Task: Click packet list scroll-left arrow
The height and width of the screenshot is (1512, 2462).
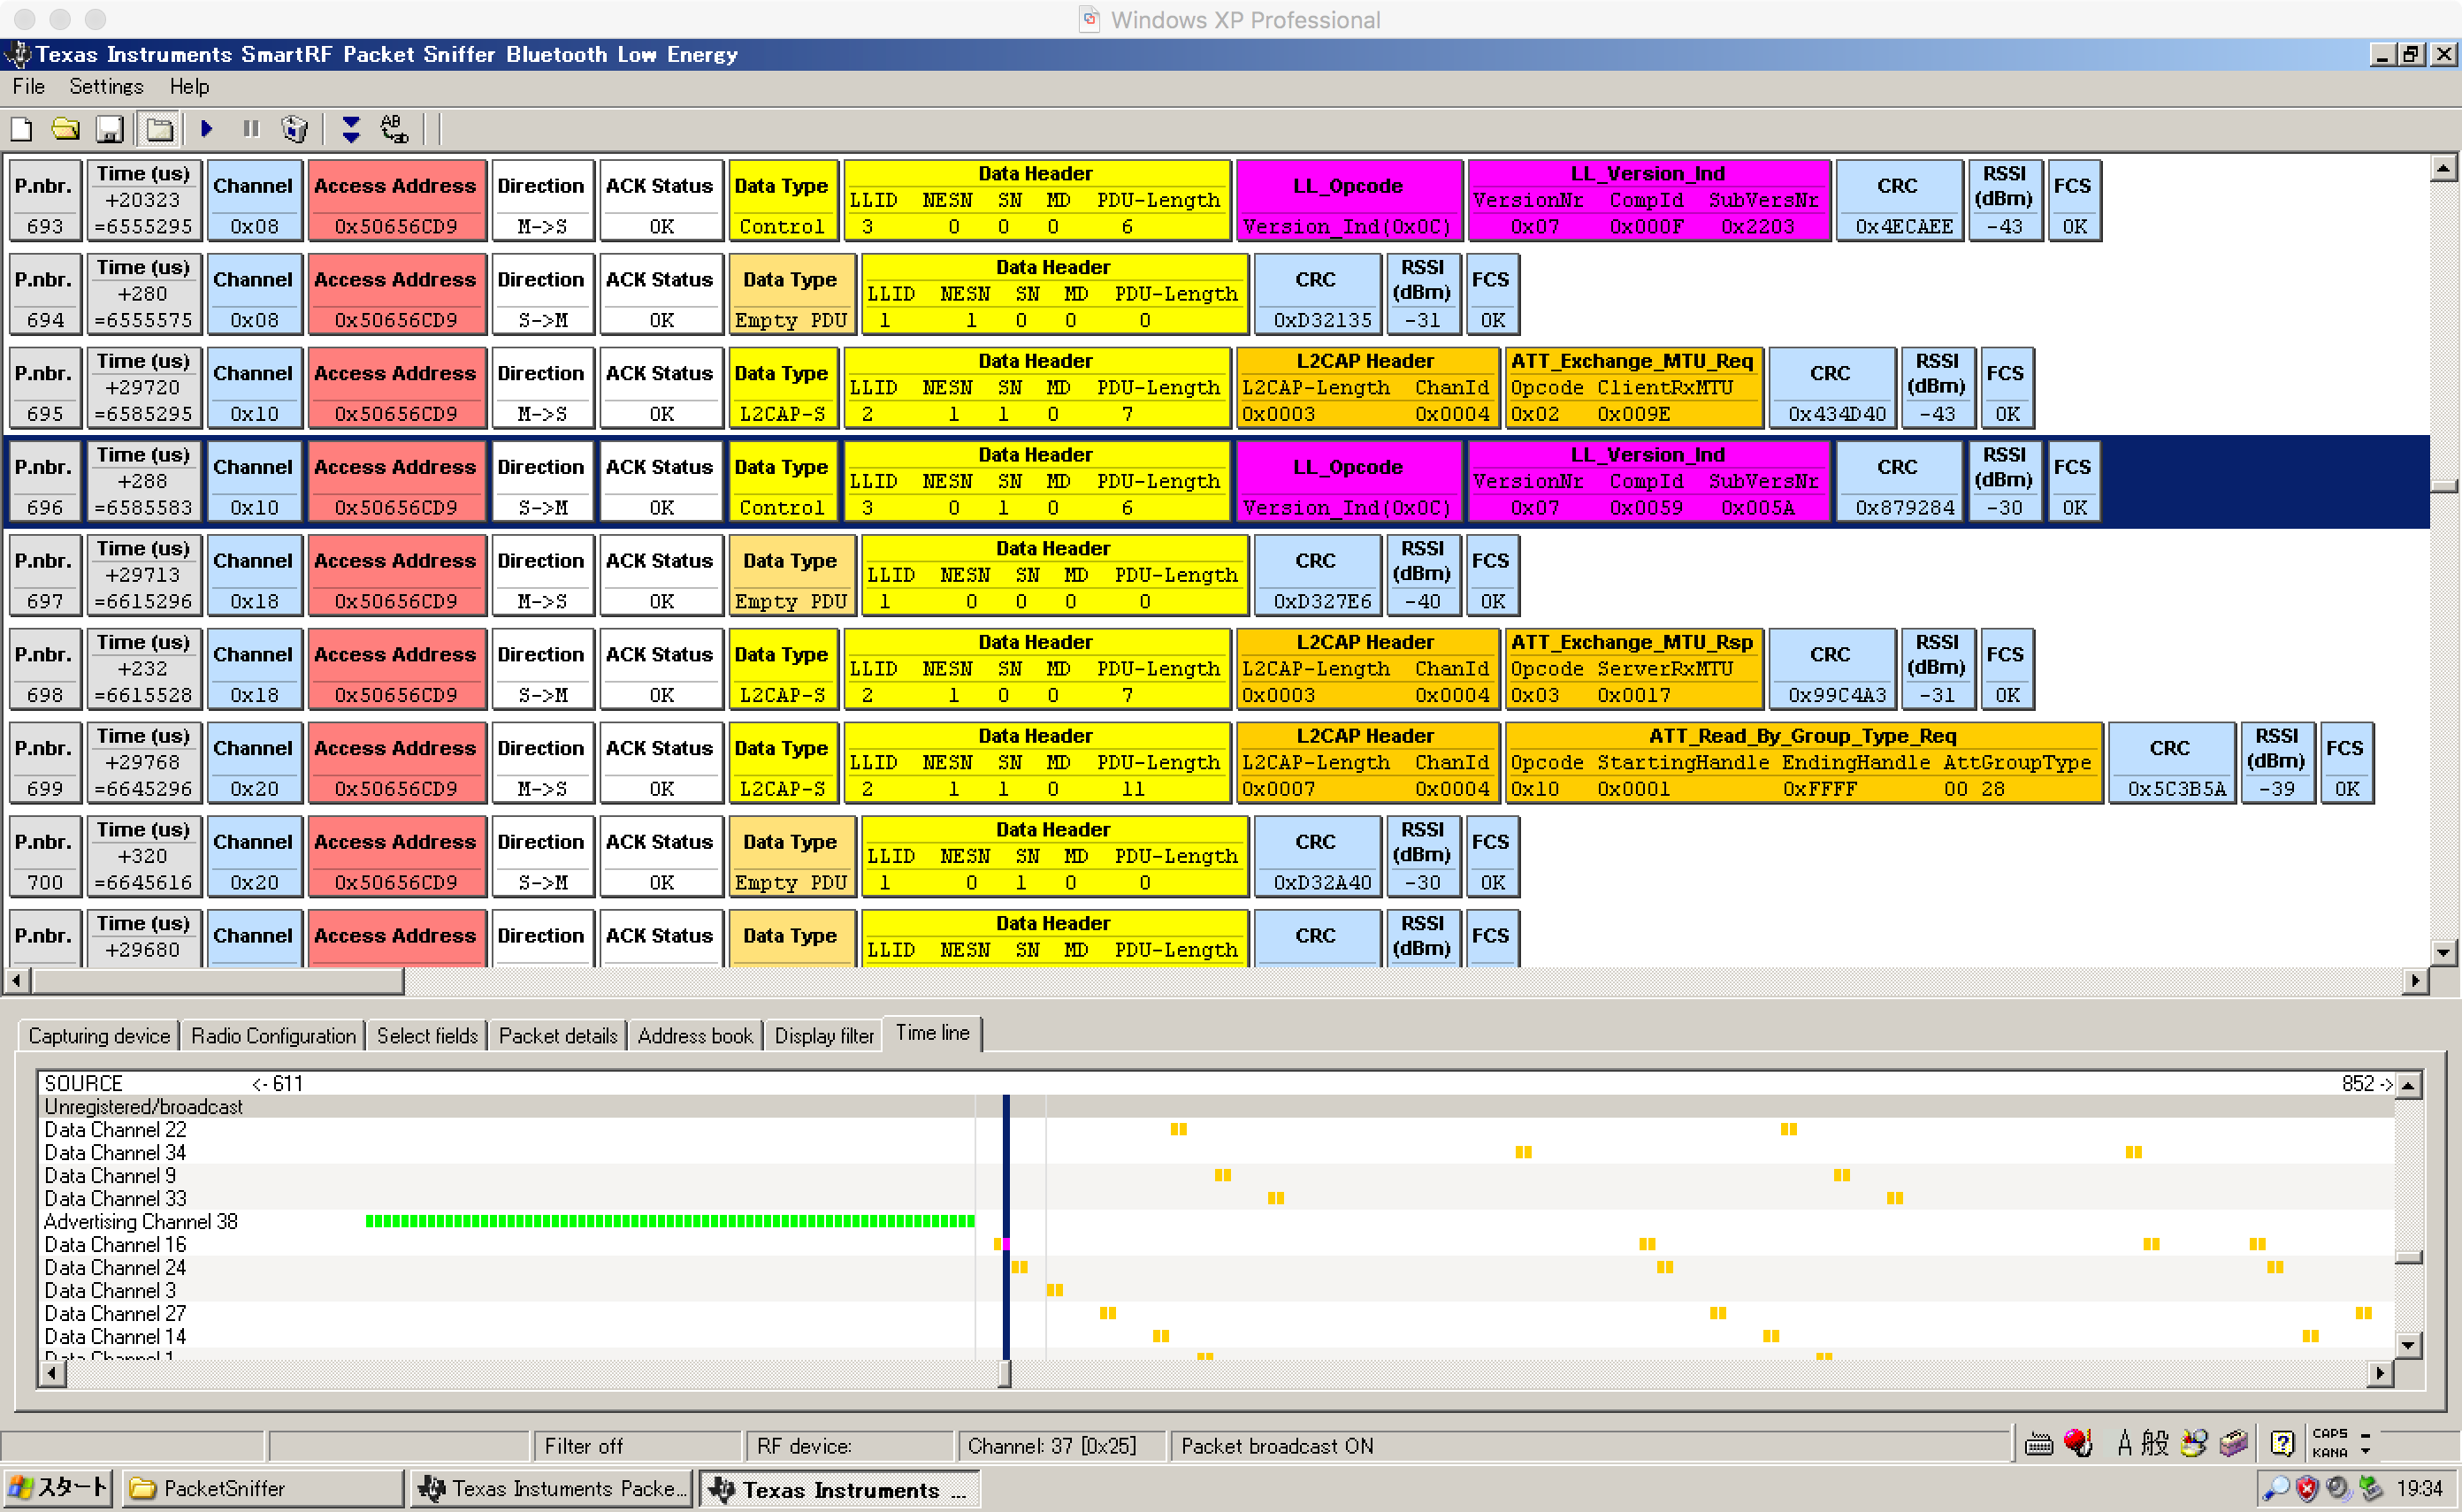Action: point(17,981)
